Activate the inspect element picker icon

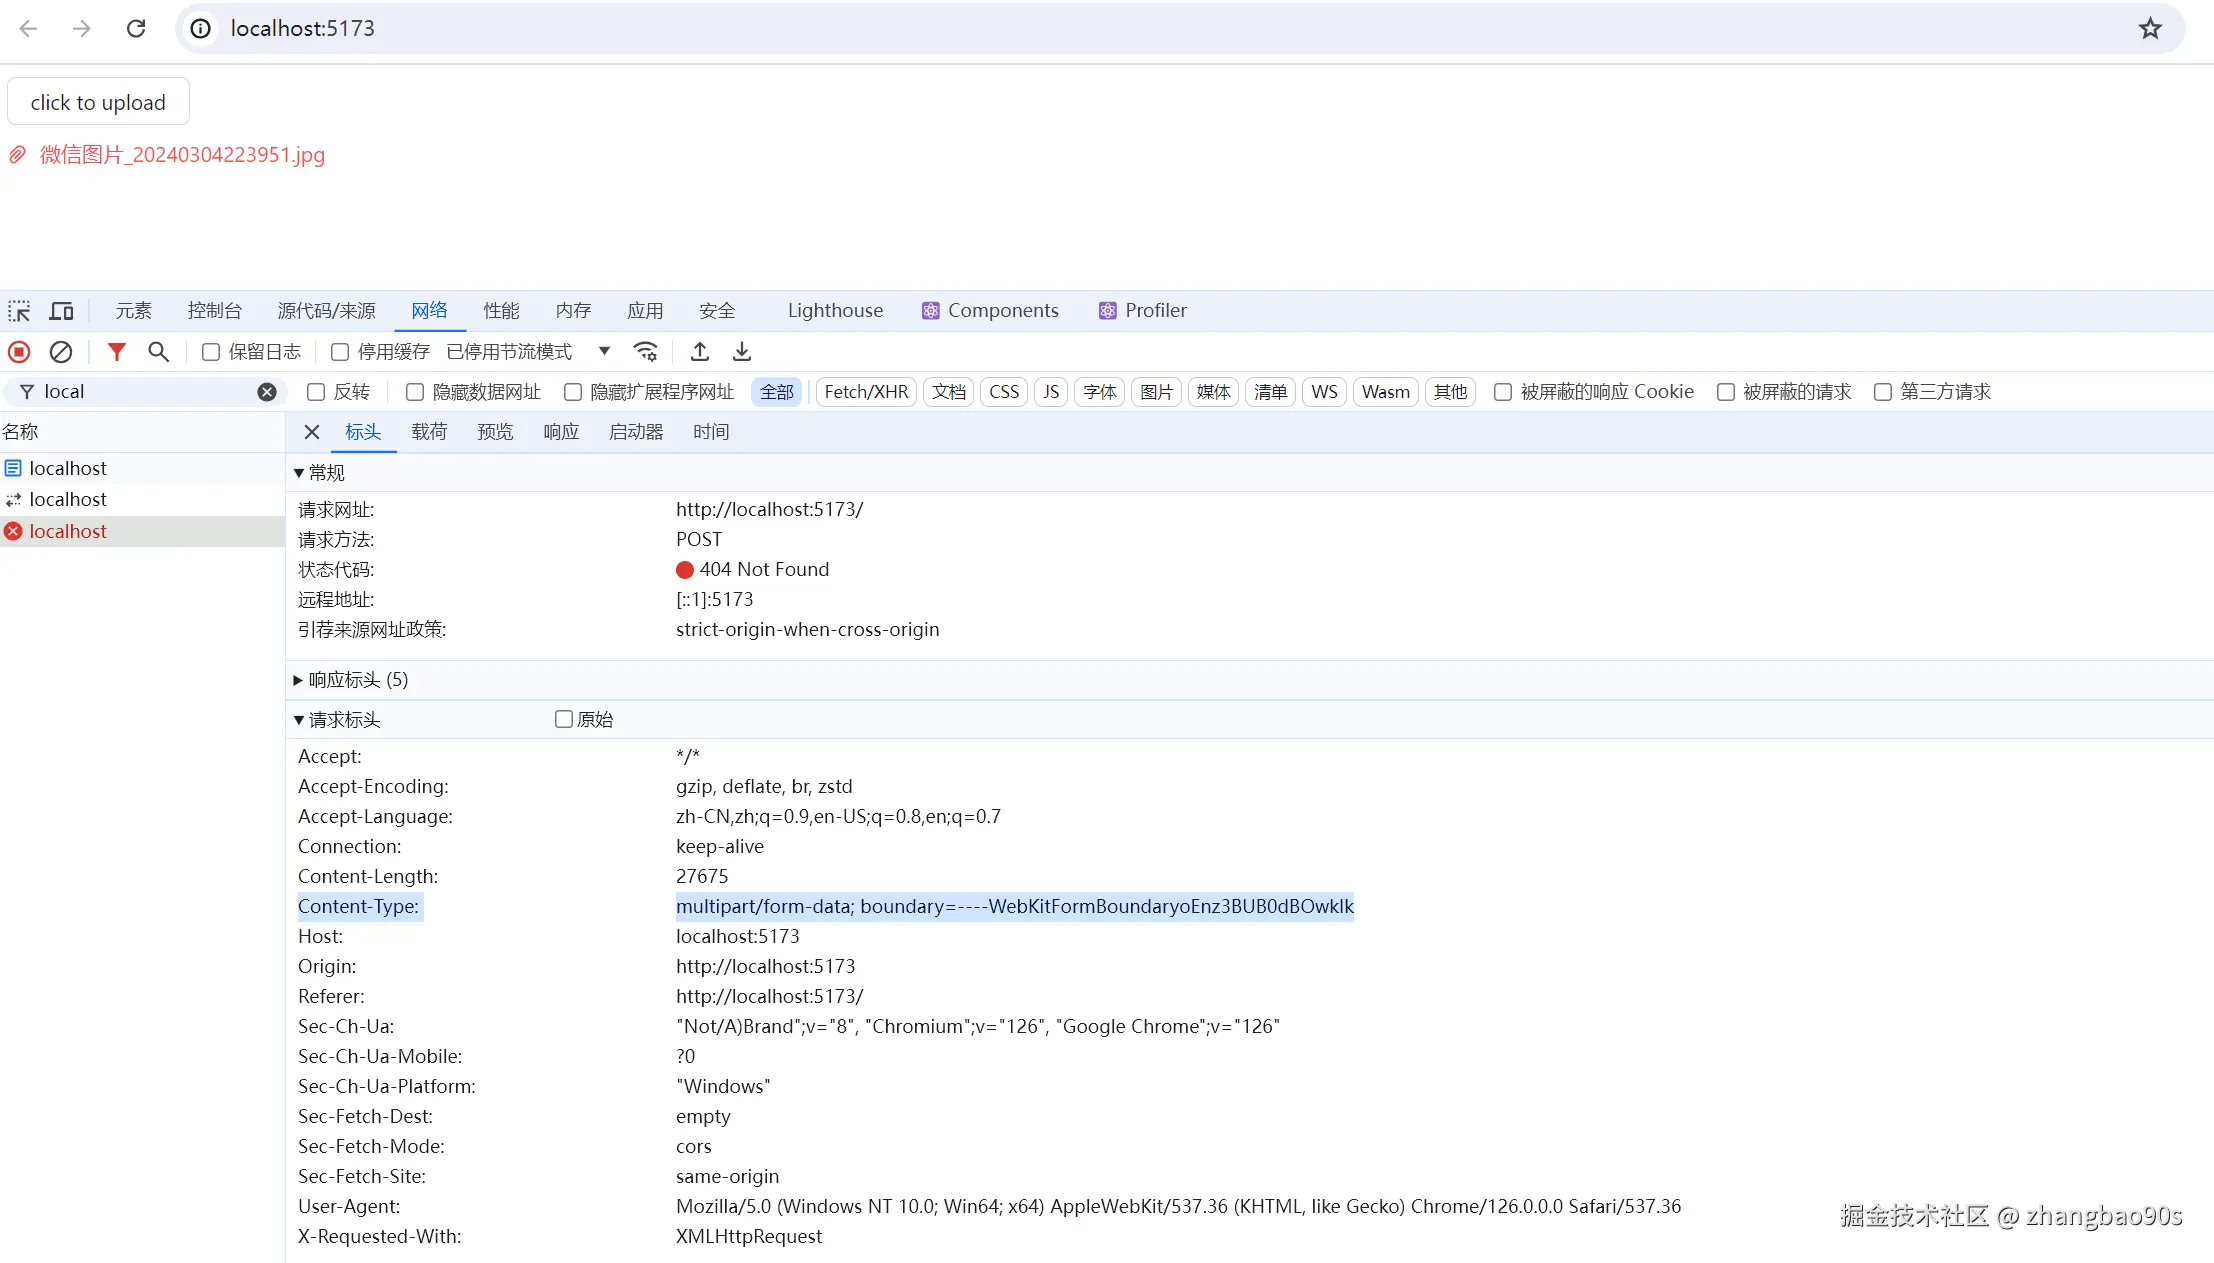(19, 311)
